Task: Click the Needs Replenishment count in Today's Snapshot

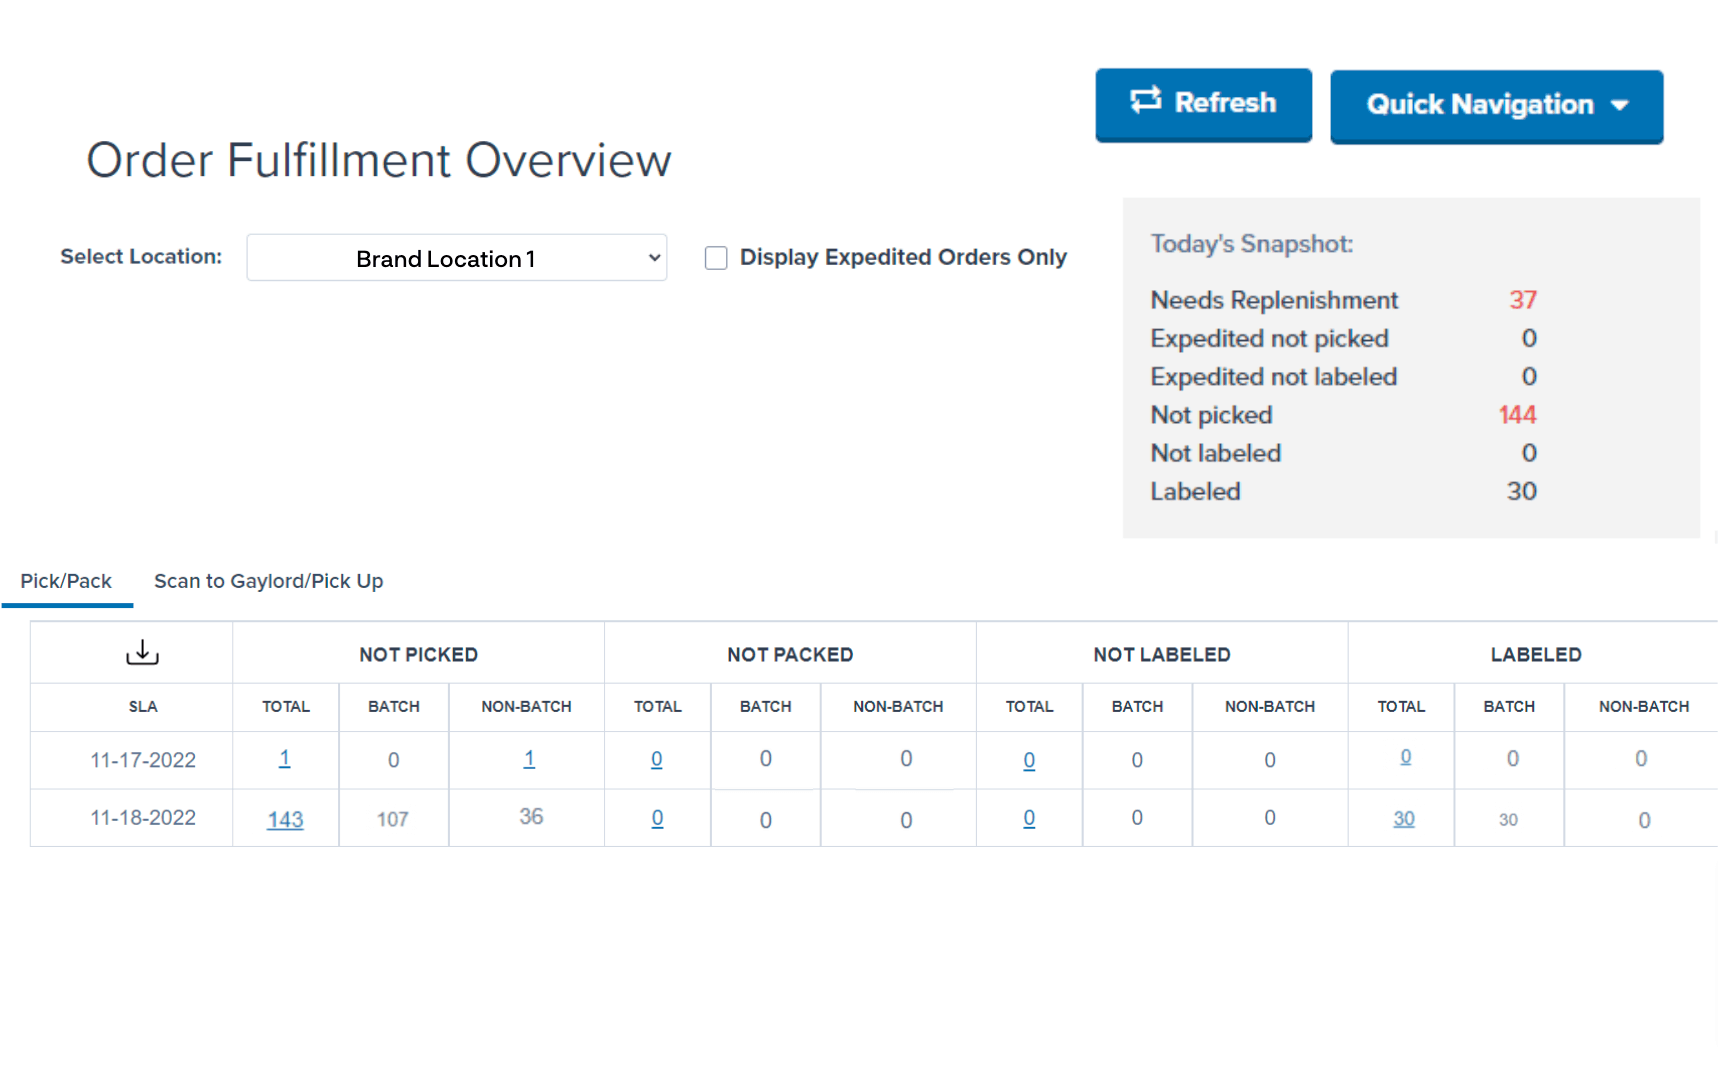Action: [1522, 299]
